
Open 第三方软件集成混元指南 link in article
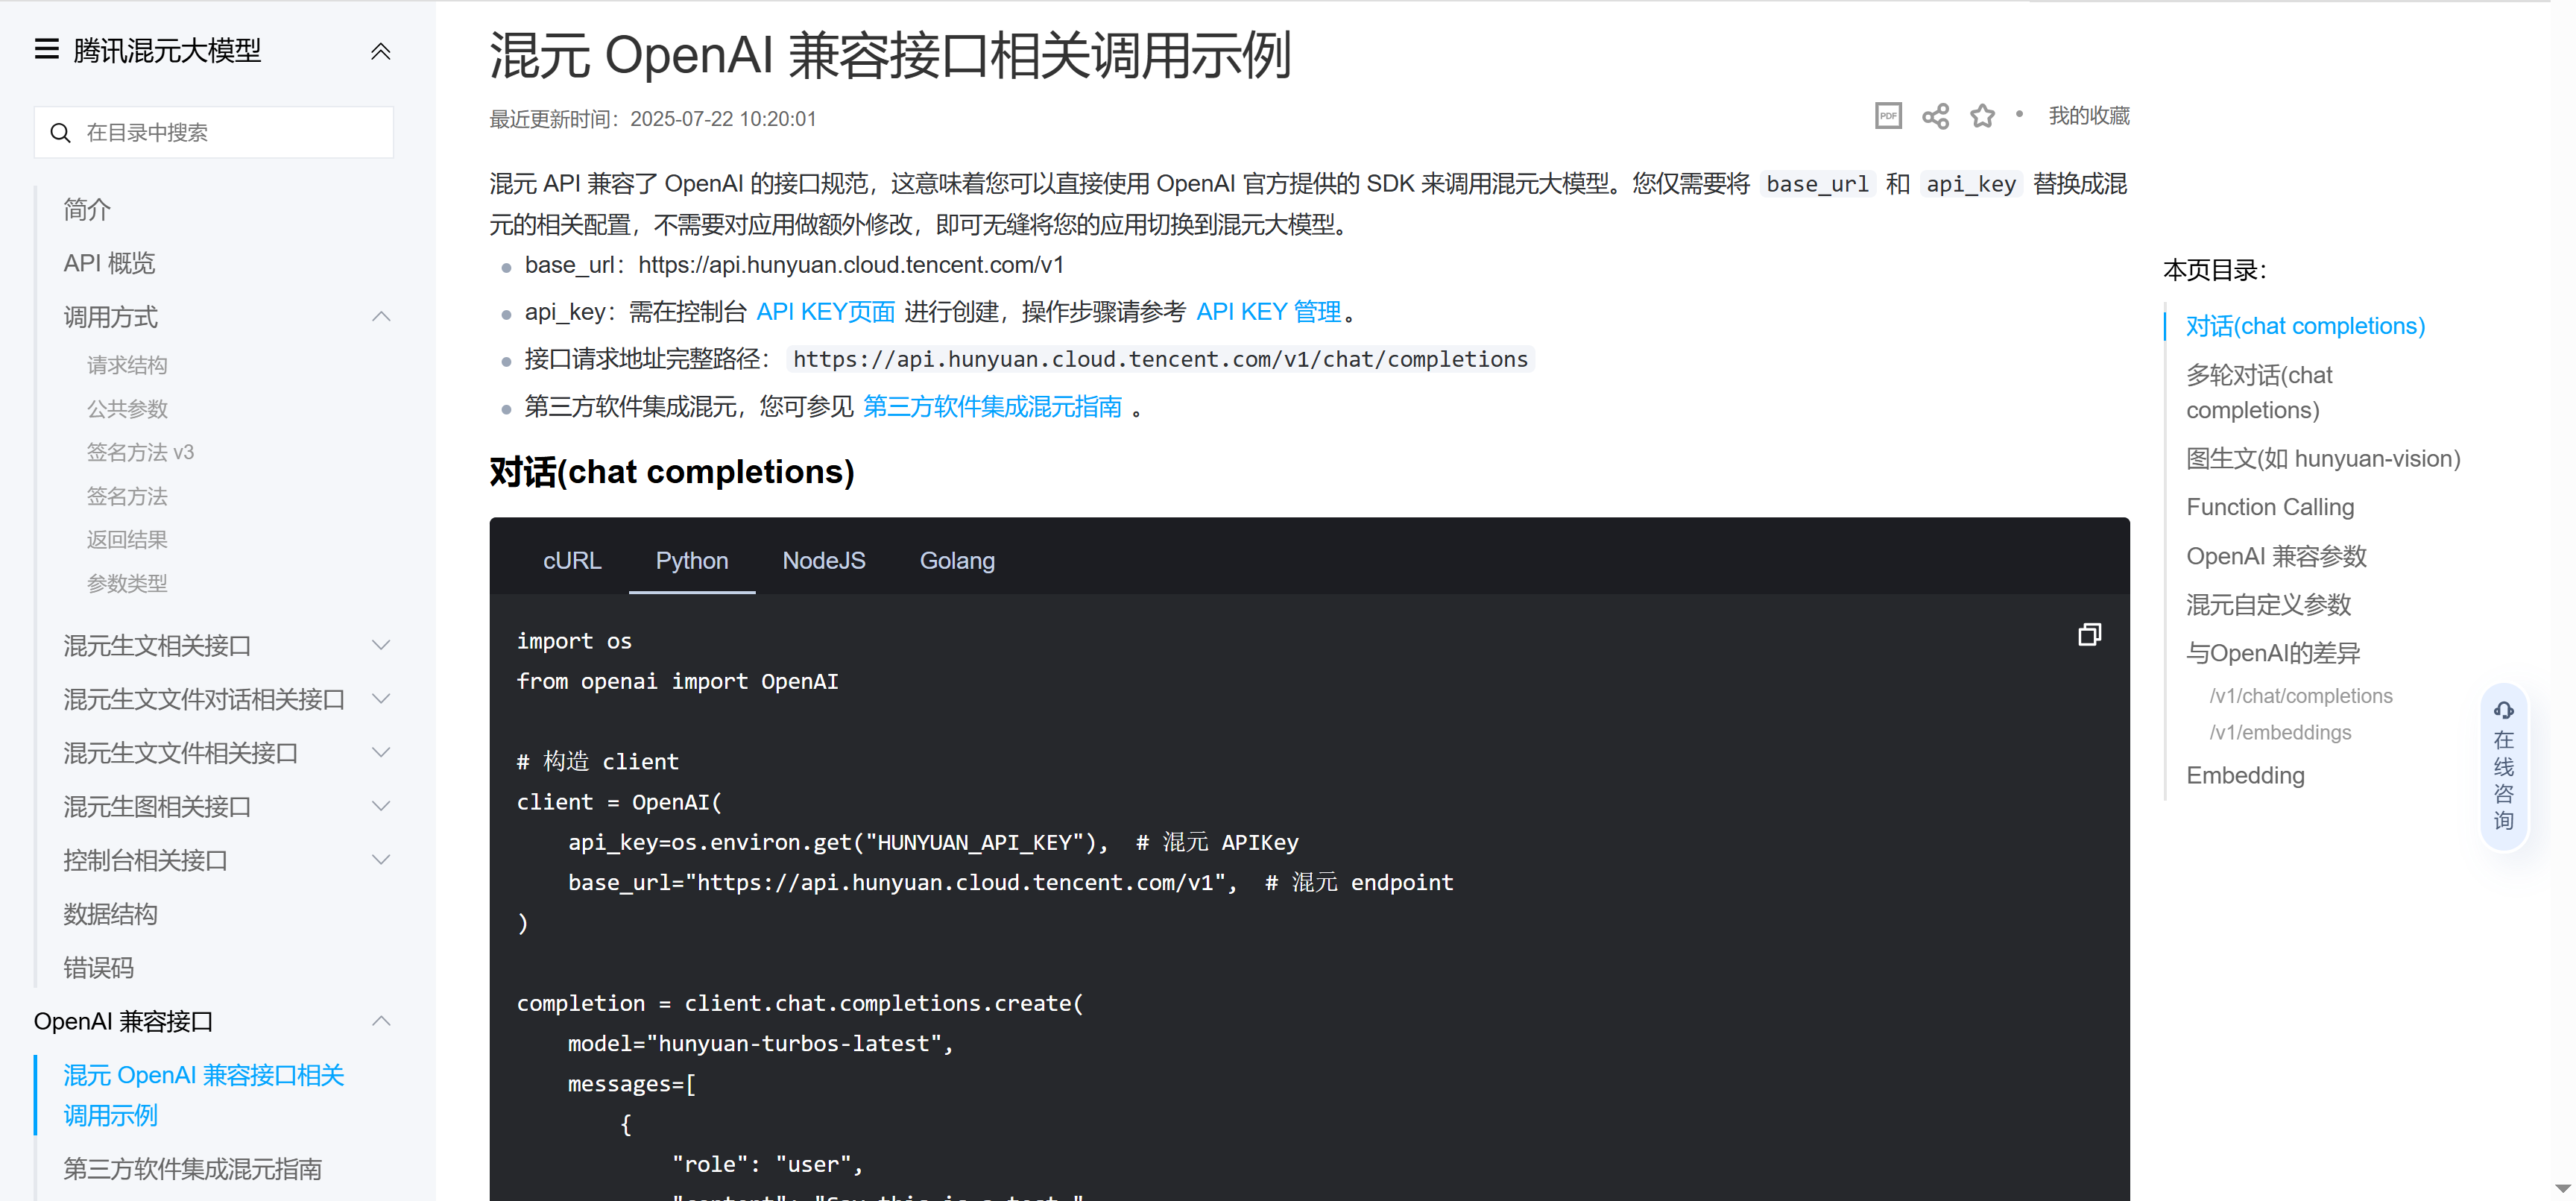[x=991, y=407]
